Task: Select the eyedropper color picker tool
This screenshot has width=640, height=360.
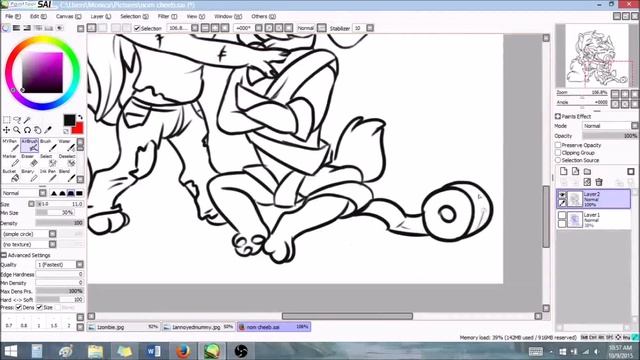Action: click(x=48, y=130)
